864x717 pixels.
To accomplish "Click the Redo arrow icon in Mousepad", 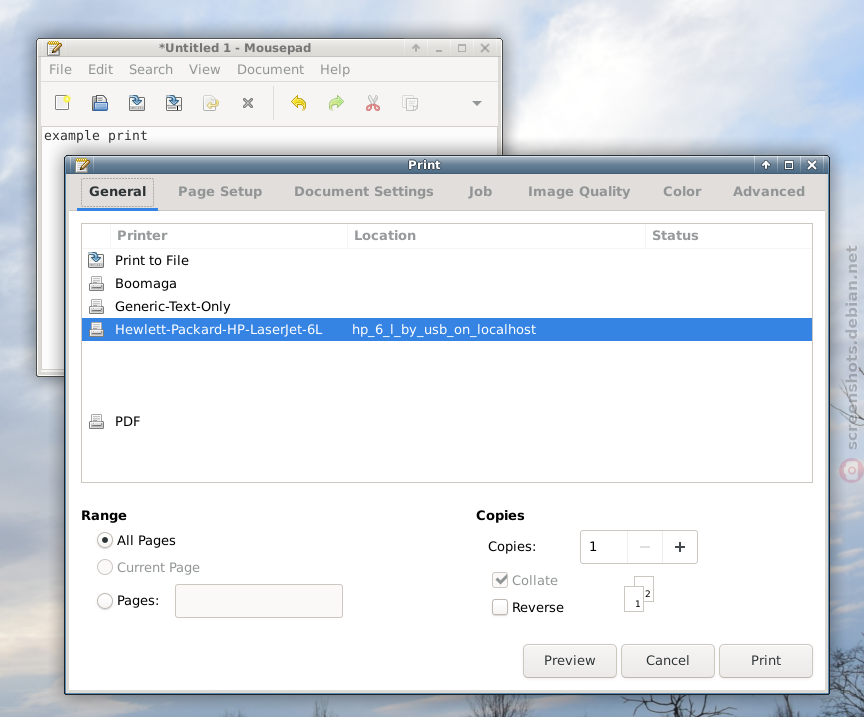I will [336, 103].
